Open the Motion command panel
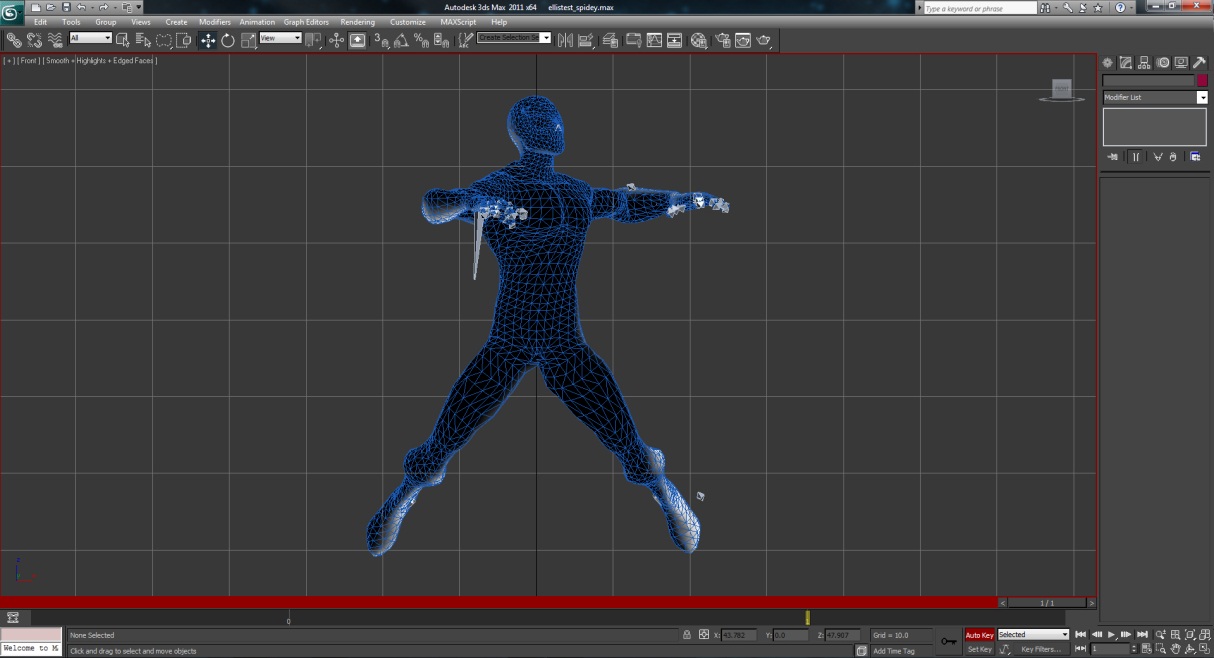 point(1163,63)
